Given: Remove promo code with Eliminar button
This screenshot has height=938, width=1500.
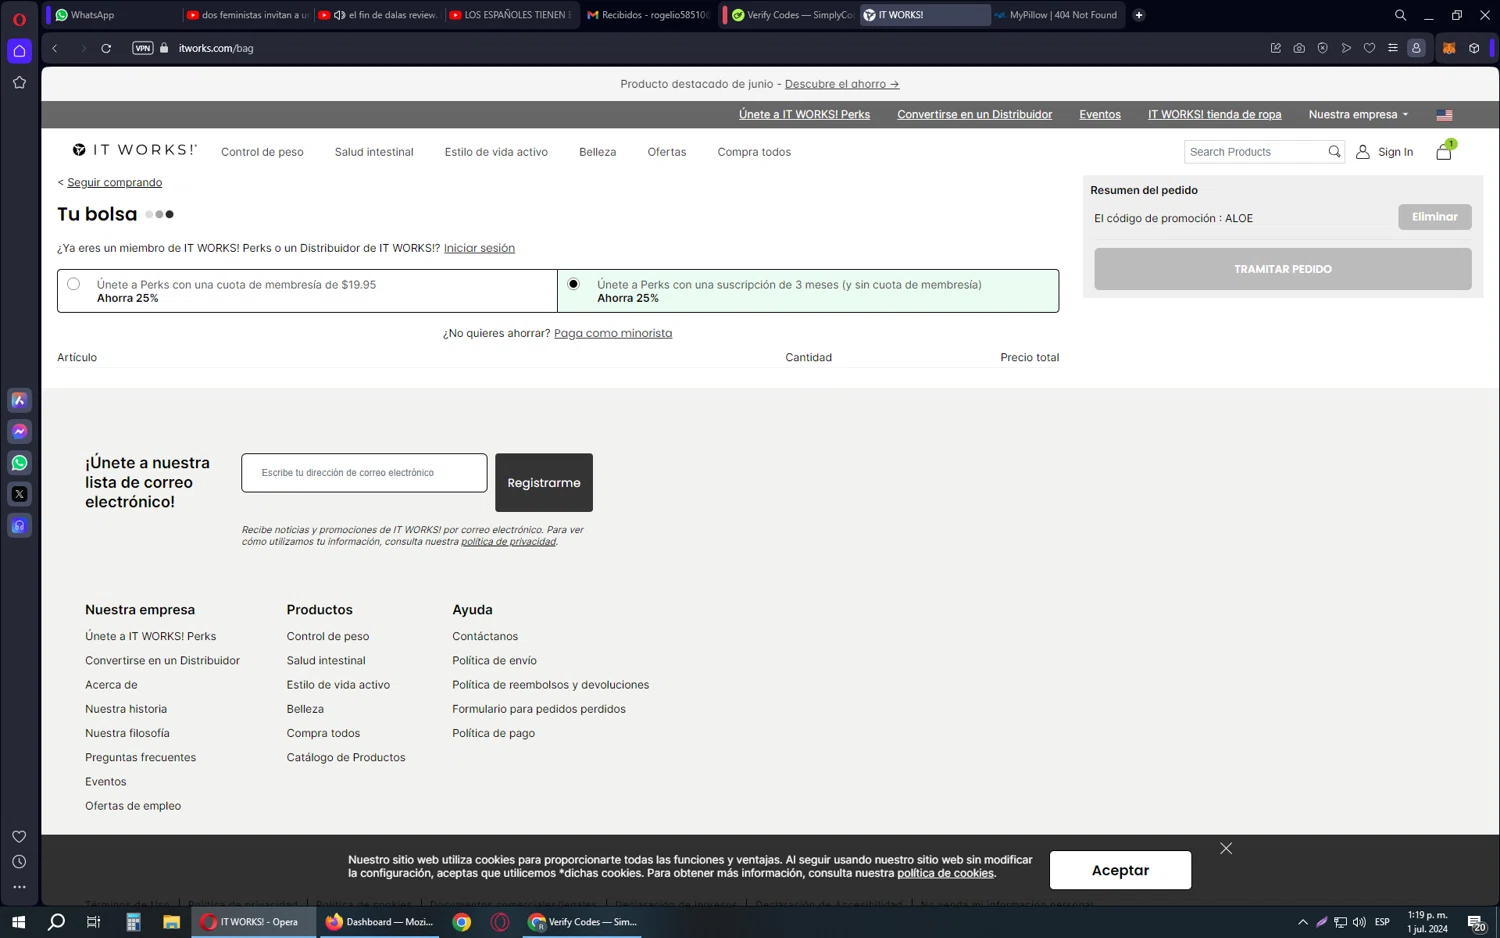Looking at the screenshot, I should (x=1435, y=217).
